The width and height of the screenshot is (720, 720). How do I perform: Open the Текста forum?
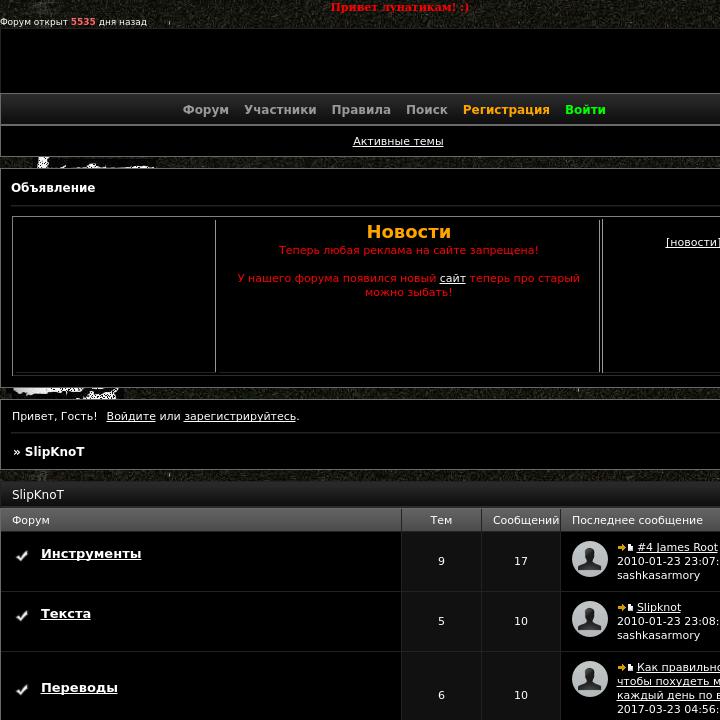pos(66,614)
